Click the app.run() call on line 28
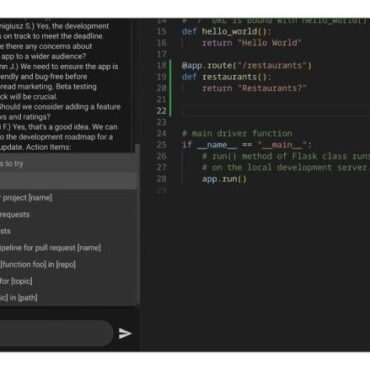Image resolution: width=370 pixels, height=370 pixels. point(224,179)
